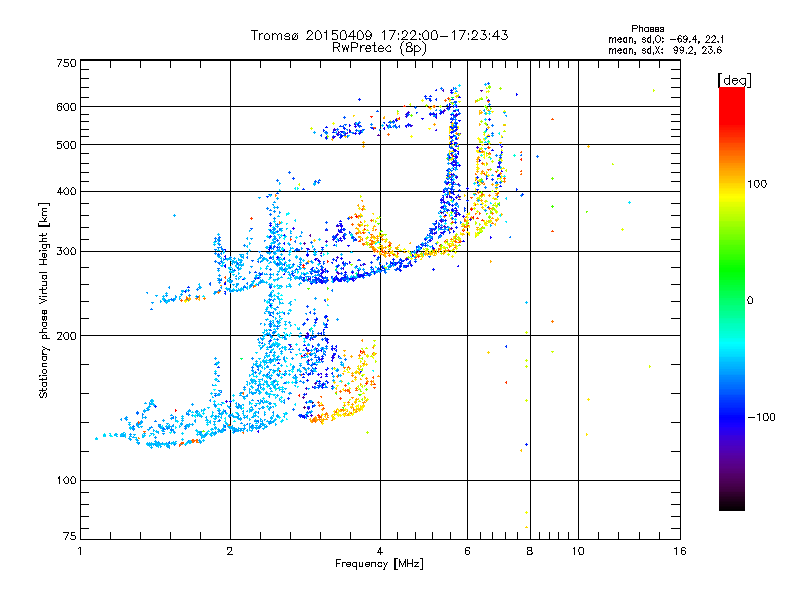800x600 pixels.
Task: Click the 'Phases' header text
Action: 647,29
